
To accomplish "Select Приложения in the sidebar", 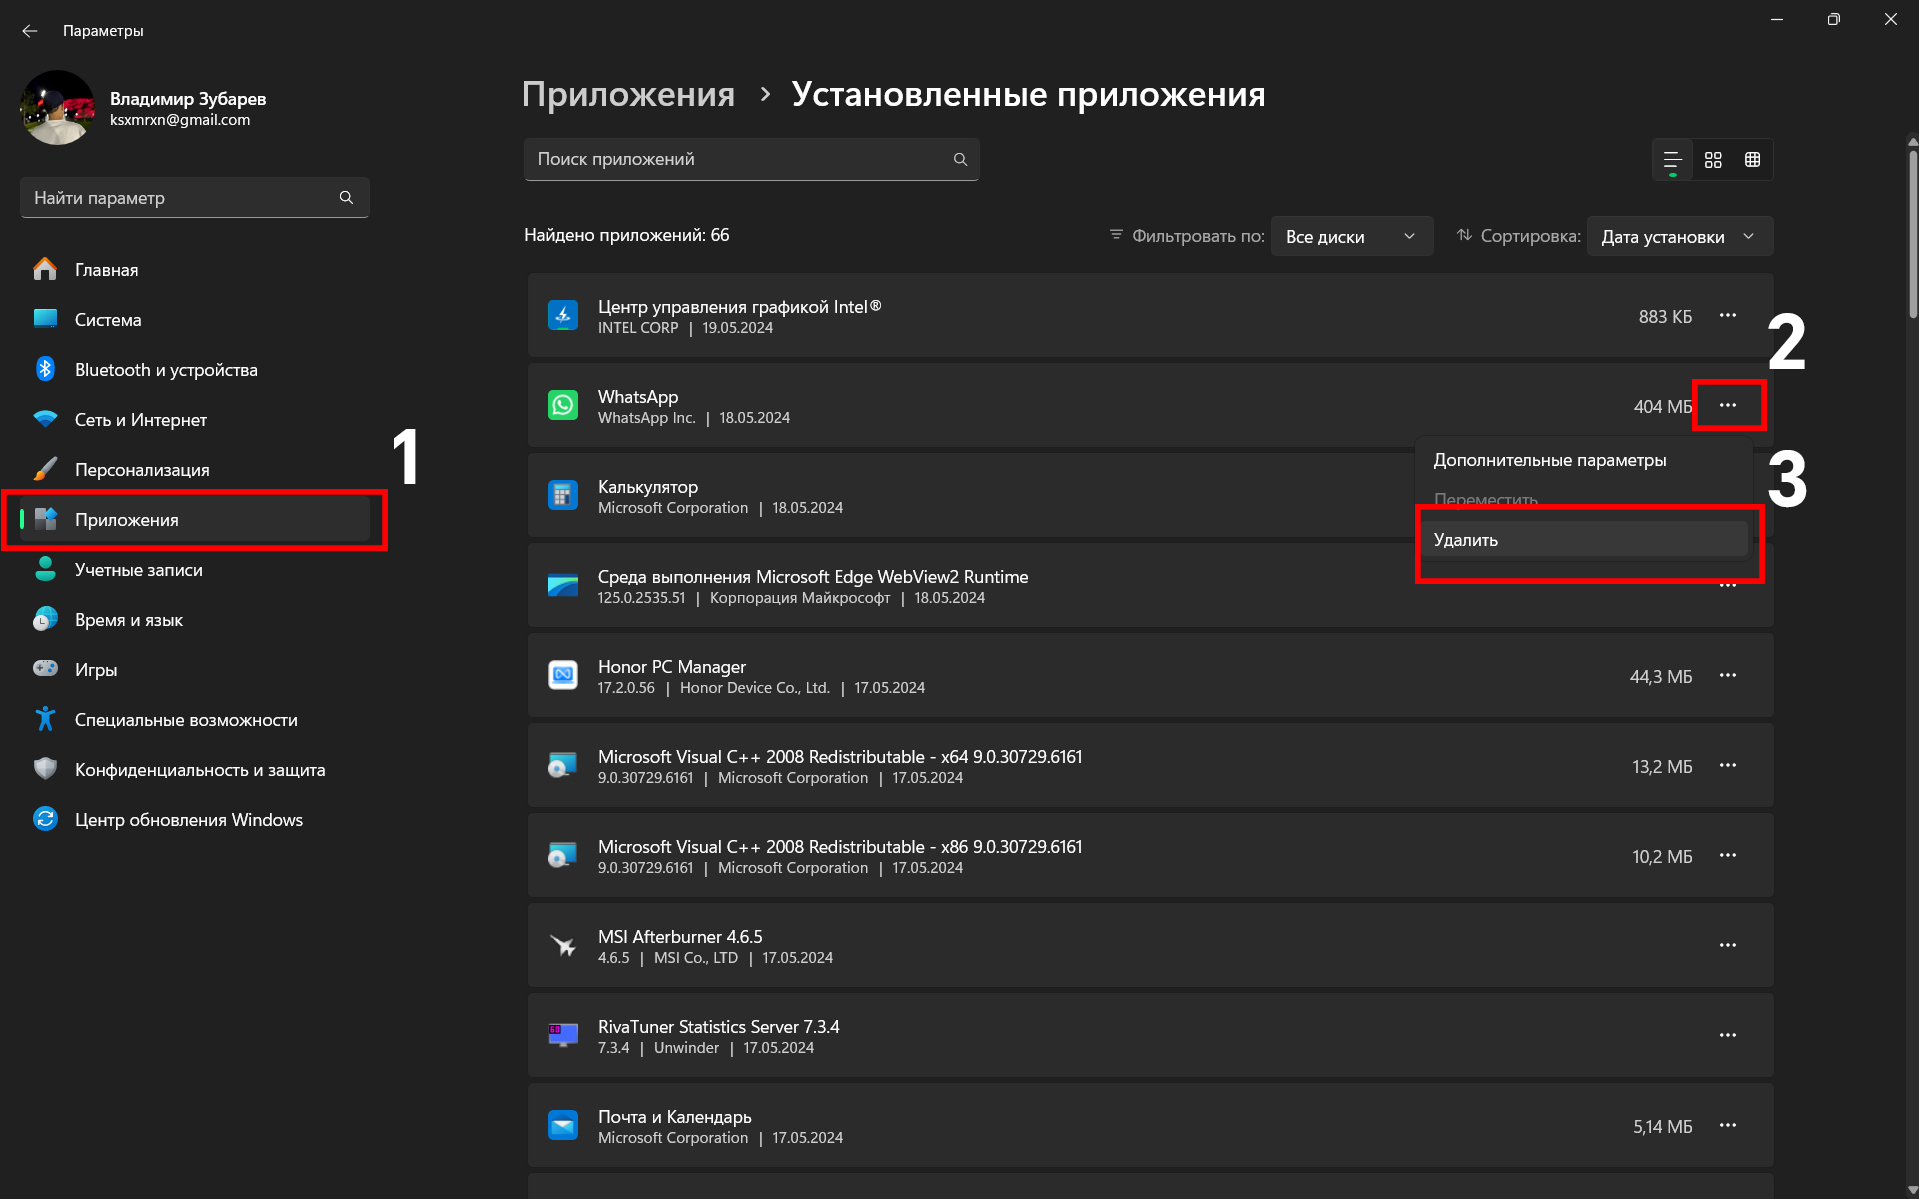I will click(x=195, y=520).
